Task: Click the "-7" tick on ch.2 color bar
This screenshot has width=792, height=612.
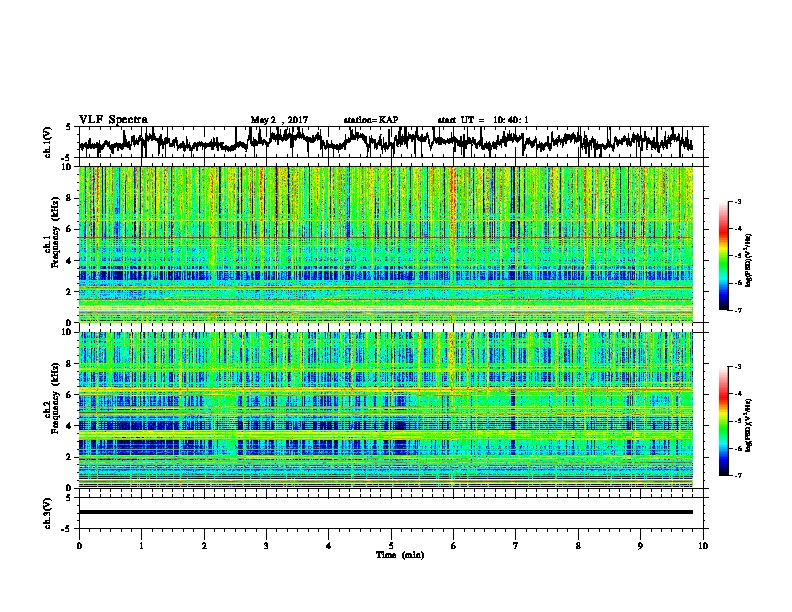Action: 738,475
